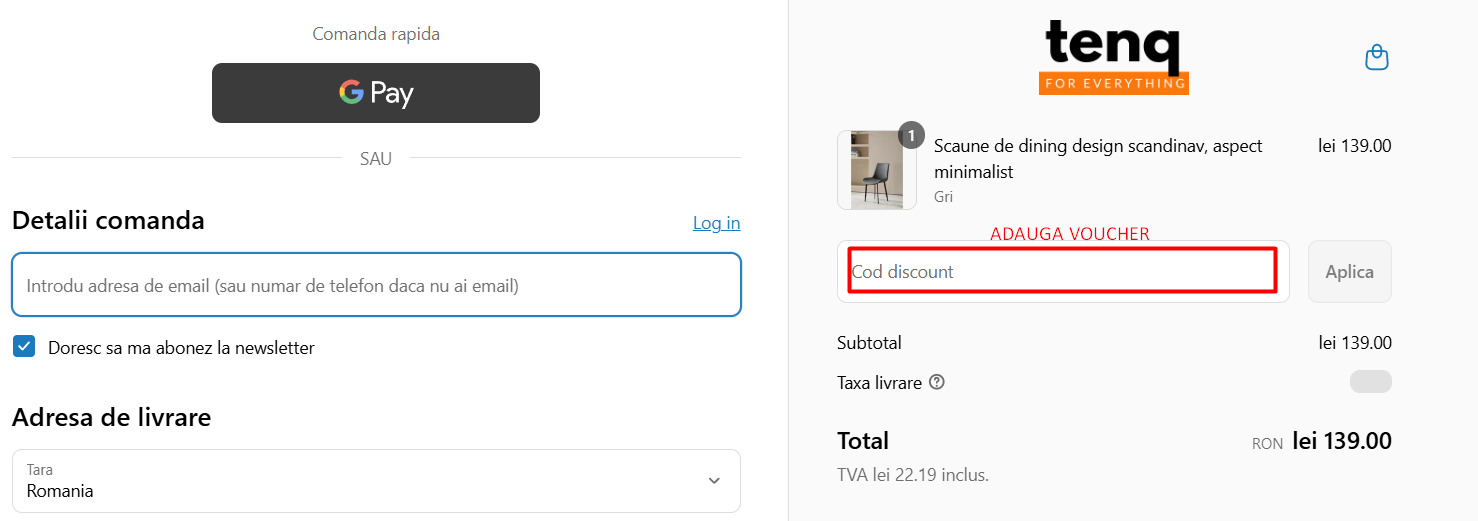
Task: Click the Scaune de dining product title
Action: coord(1097,158)
